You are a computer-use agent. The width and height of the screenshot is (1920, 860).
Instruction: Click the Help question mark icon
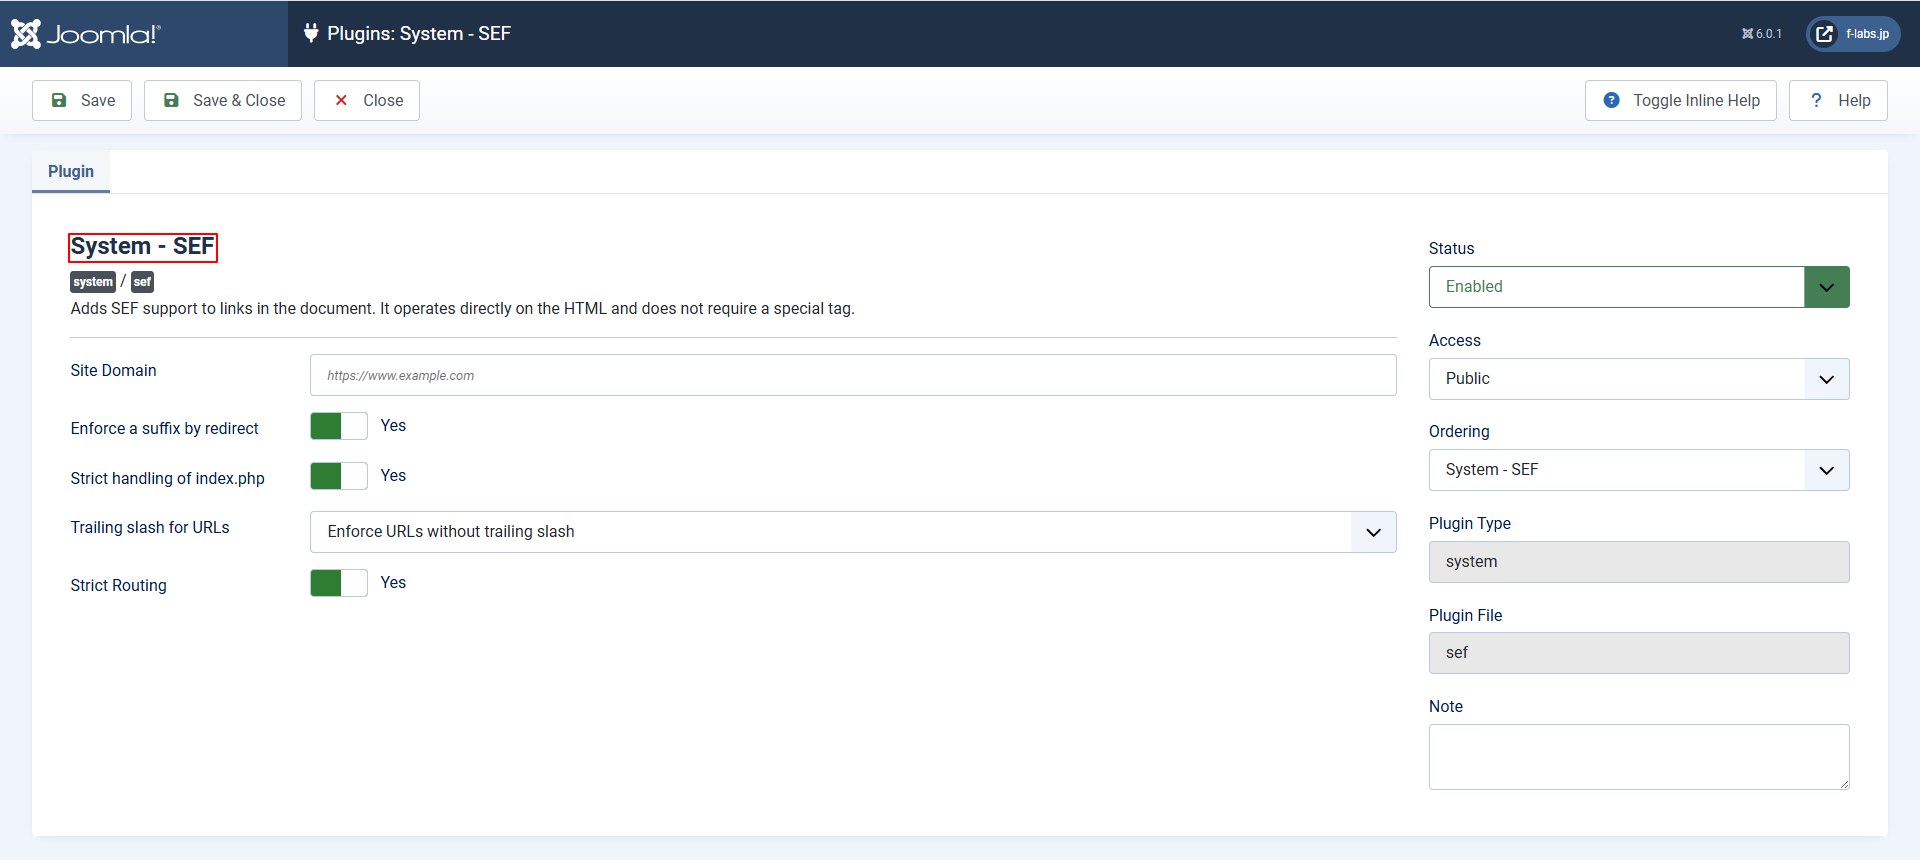pos(1816,100)
